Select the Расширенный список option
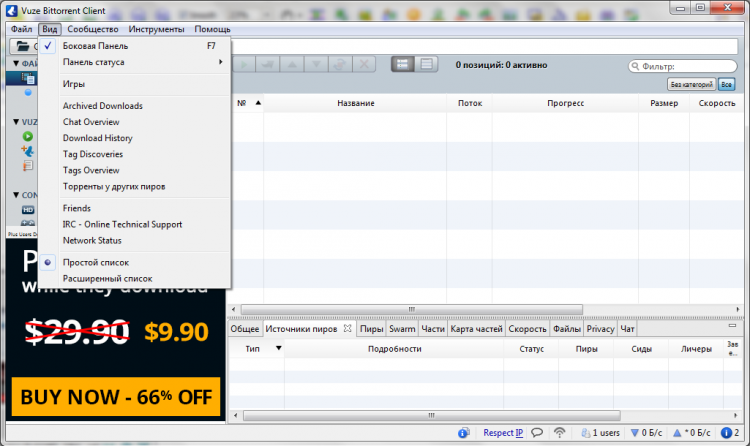750x446 pixels. tap(107, 278)
